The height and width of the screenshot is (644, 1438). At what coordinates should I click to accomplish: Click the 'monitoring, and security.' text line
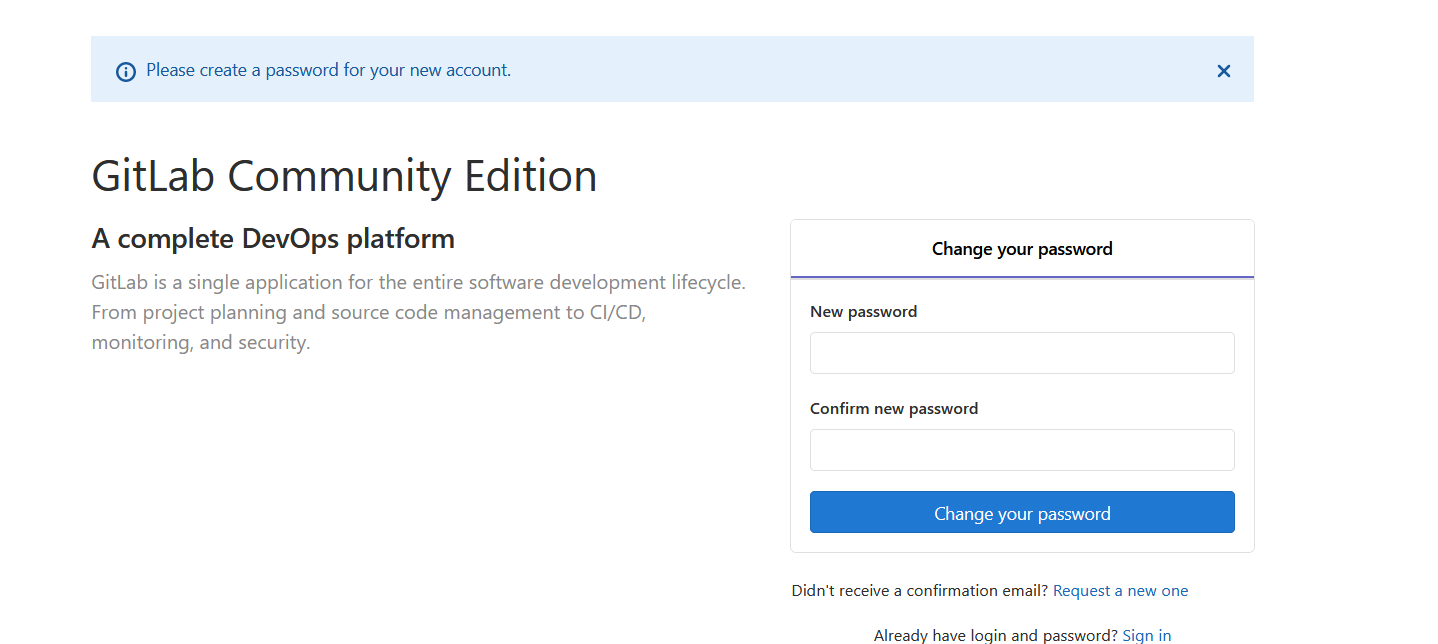point(201,343)
